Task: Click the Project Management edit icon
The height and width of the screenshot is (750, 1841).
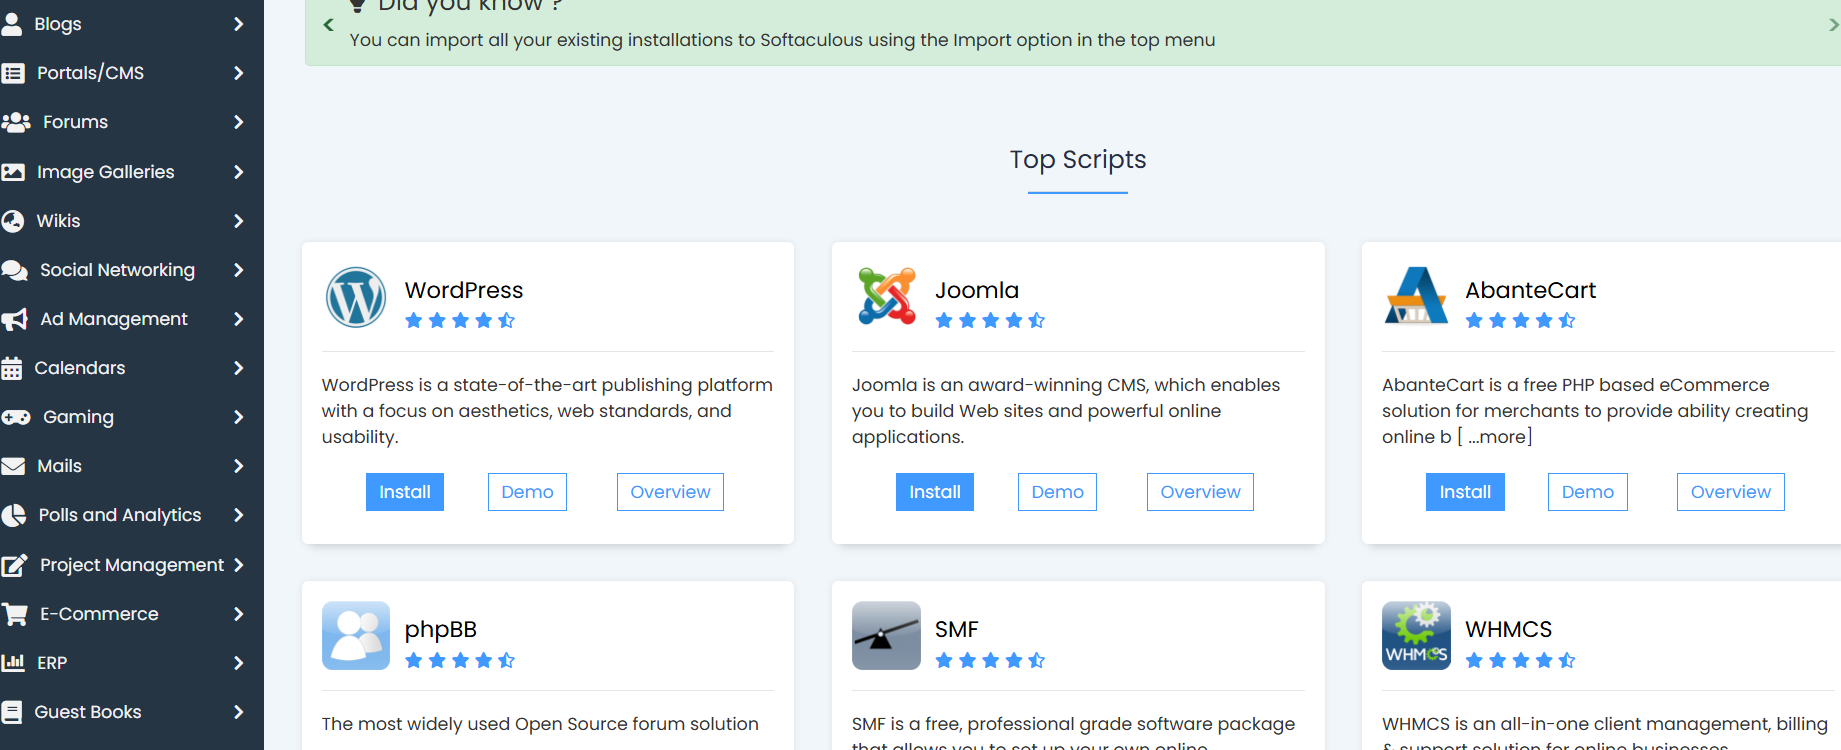Action: tap(15, 565)
